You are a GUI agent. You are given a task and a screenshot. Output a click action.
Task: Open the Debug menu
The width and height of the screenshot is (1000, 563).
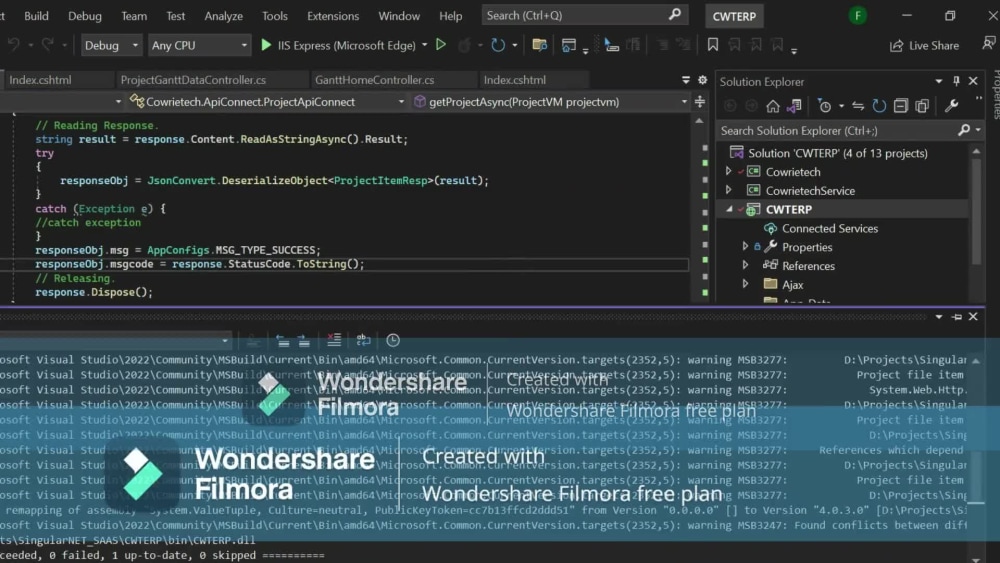[x=85, y=16]
